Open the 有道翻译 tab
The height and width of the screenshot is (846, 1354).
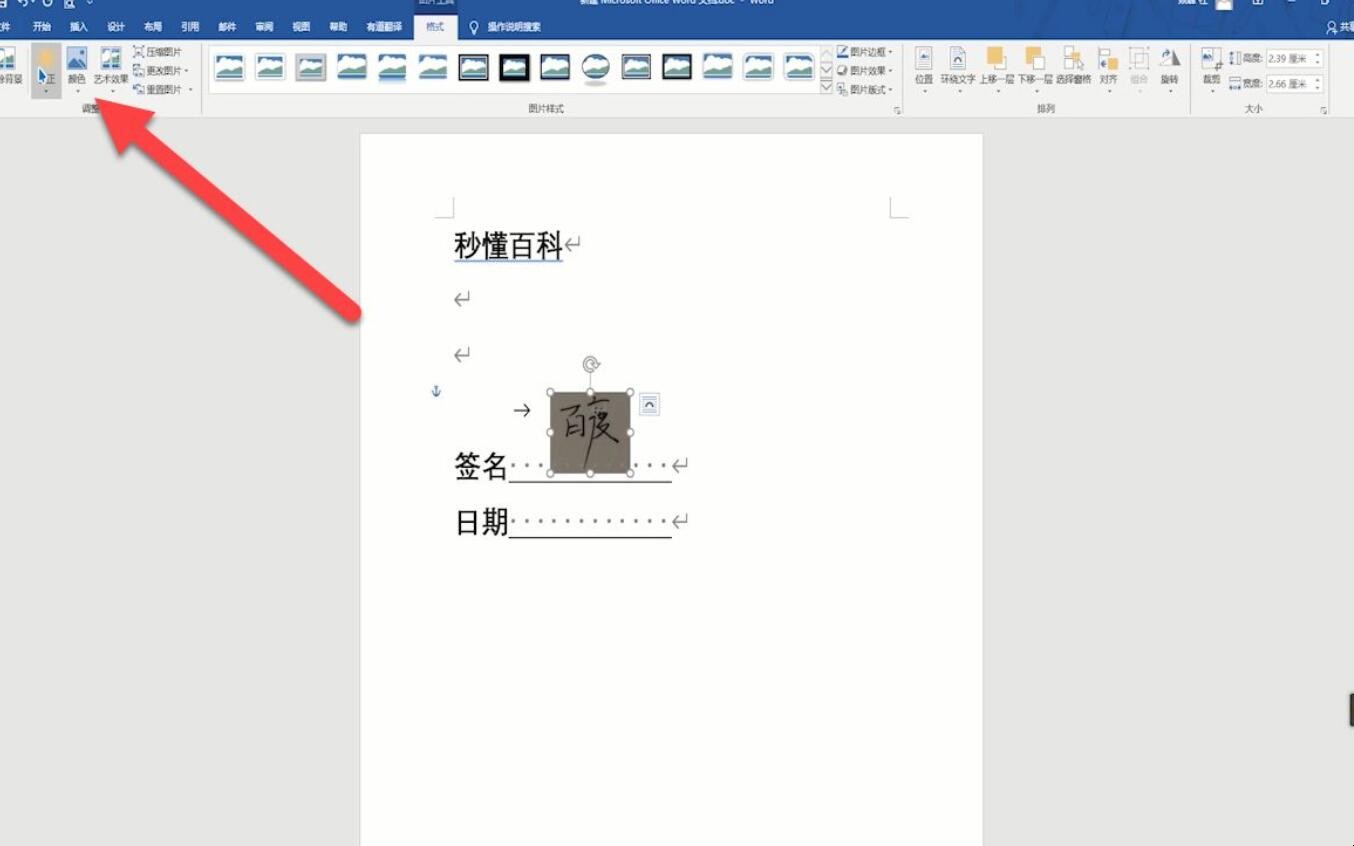pos(384,27)
